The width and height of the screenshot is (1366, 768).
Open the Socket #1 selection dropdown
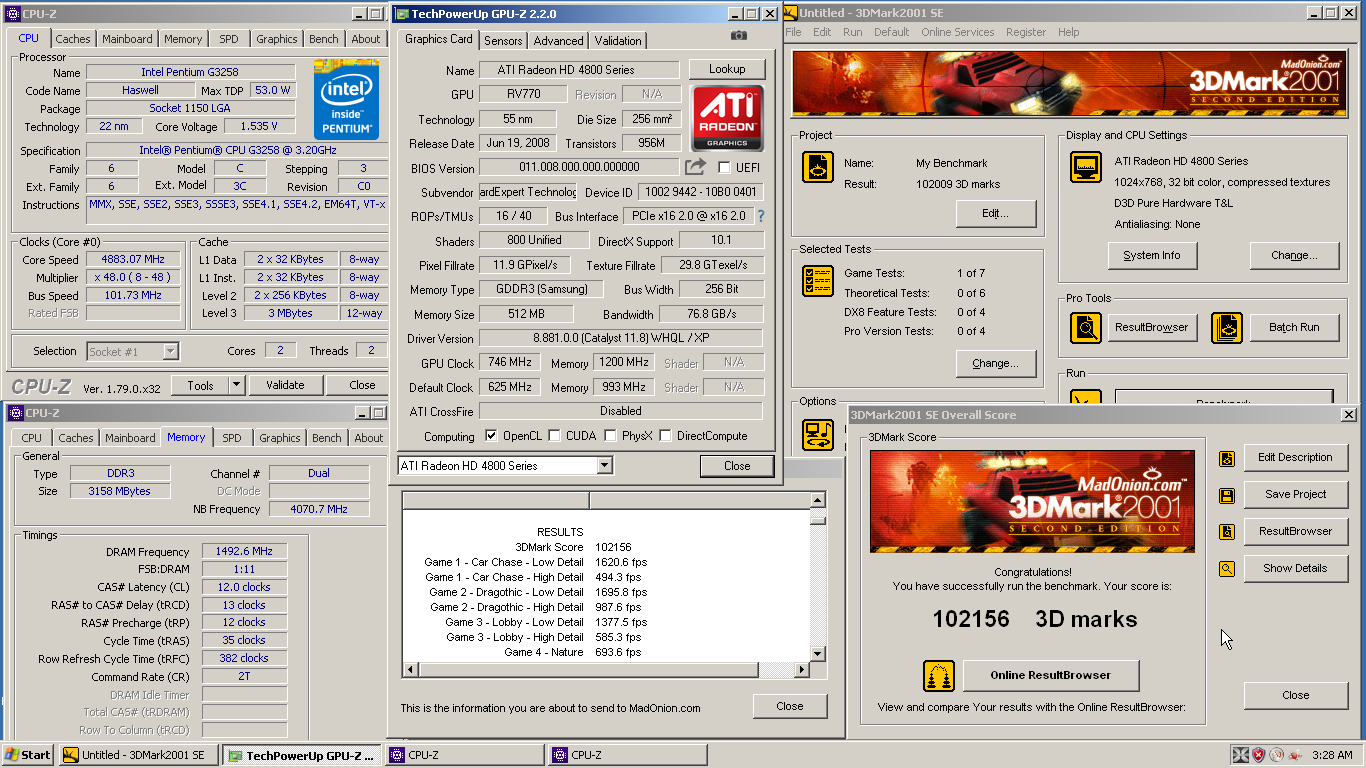click(170, 351)
